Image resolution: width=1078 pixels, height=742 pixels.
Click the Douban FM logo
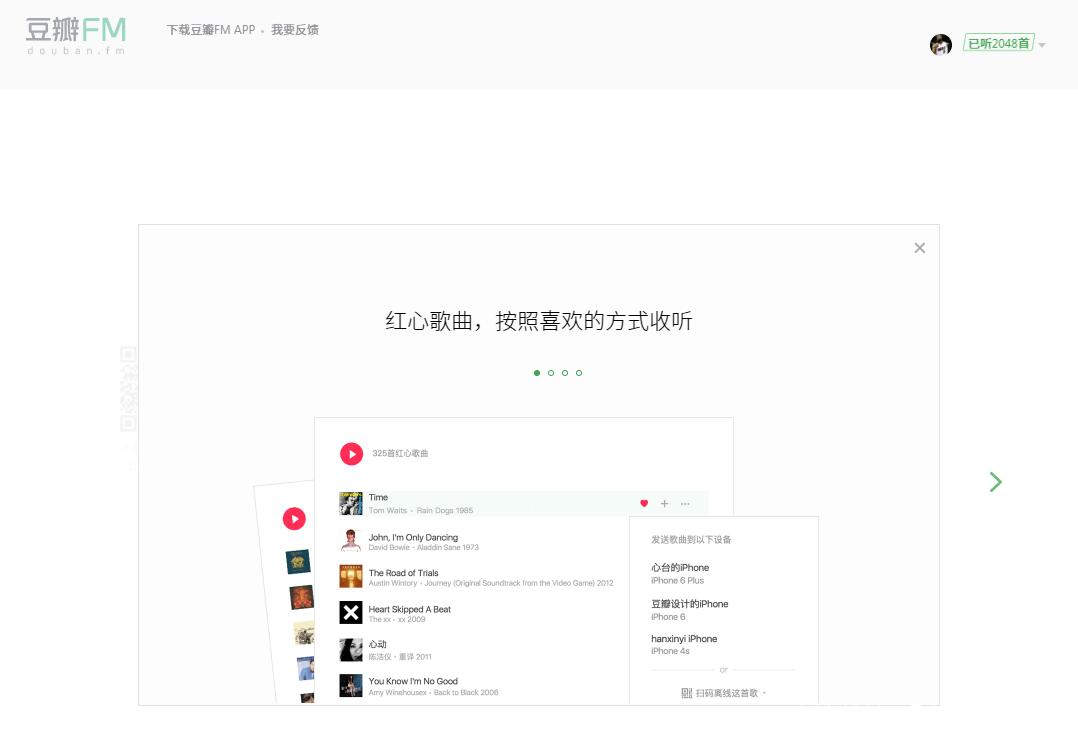[76, 36]
